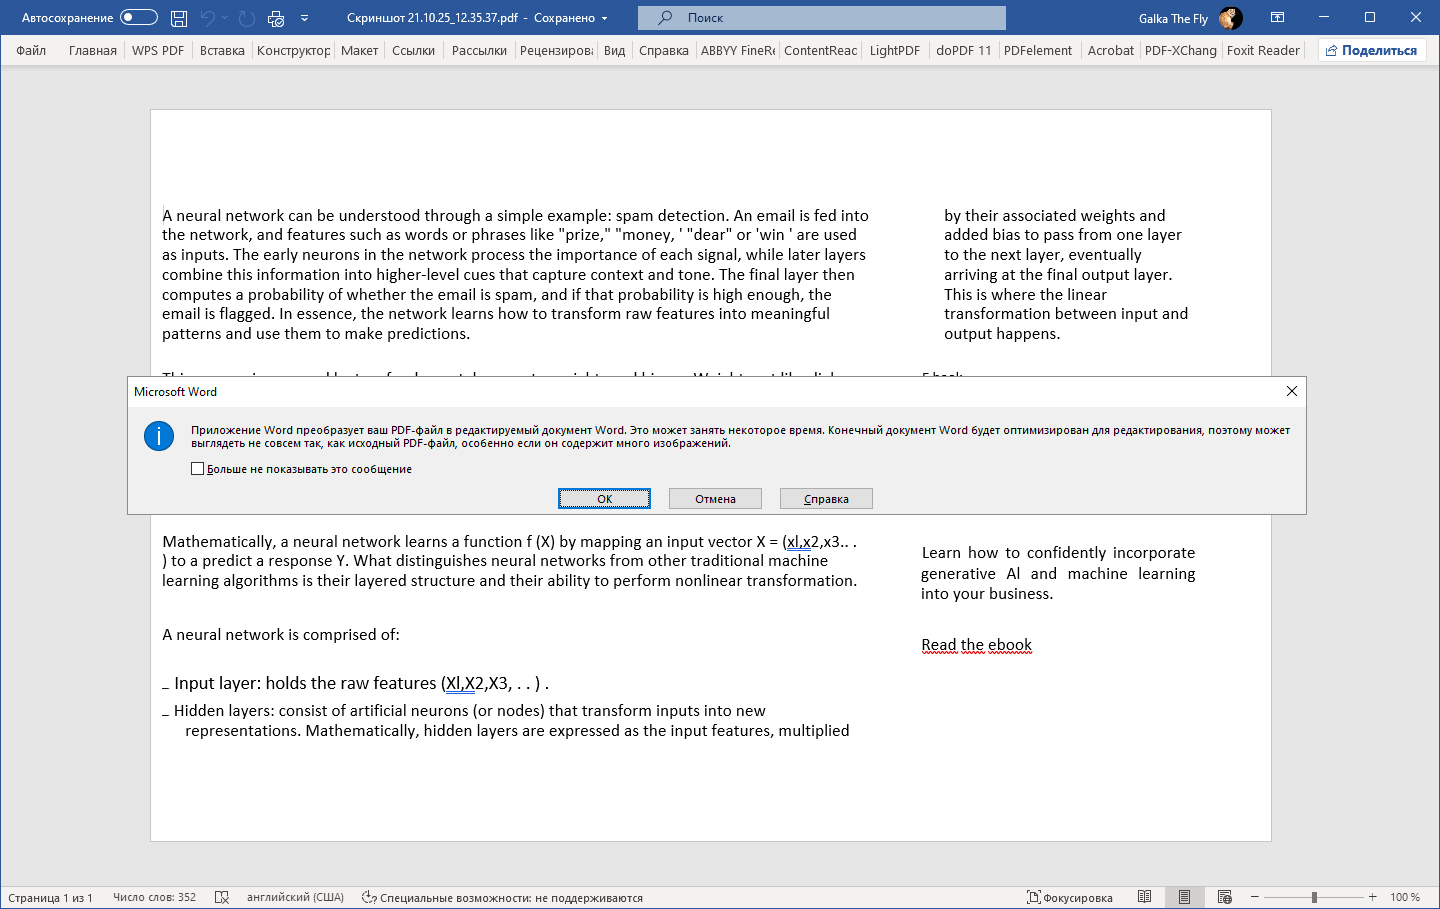Click the zoom slider handle
1440x909 pixels.
tap(1314, 897)
